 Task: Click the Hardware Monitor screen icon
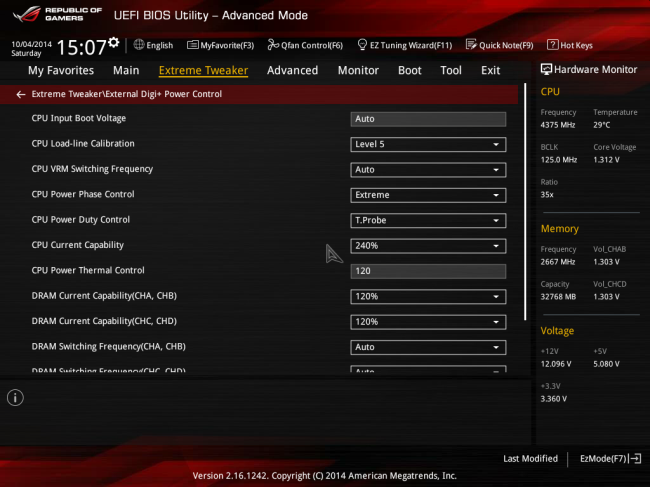[x=546, y=70]
